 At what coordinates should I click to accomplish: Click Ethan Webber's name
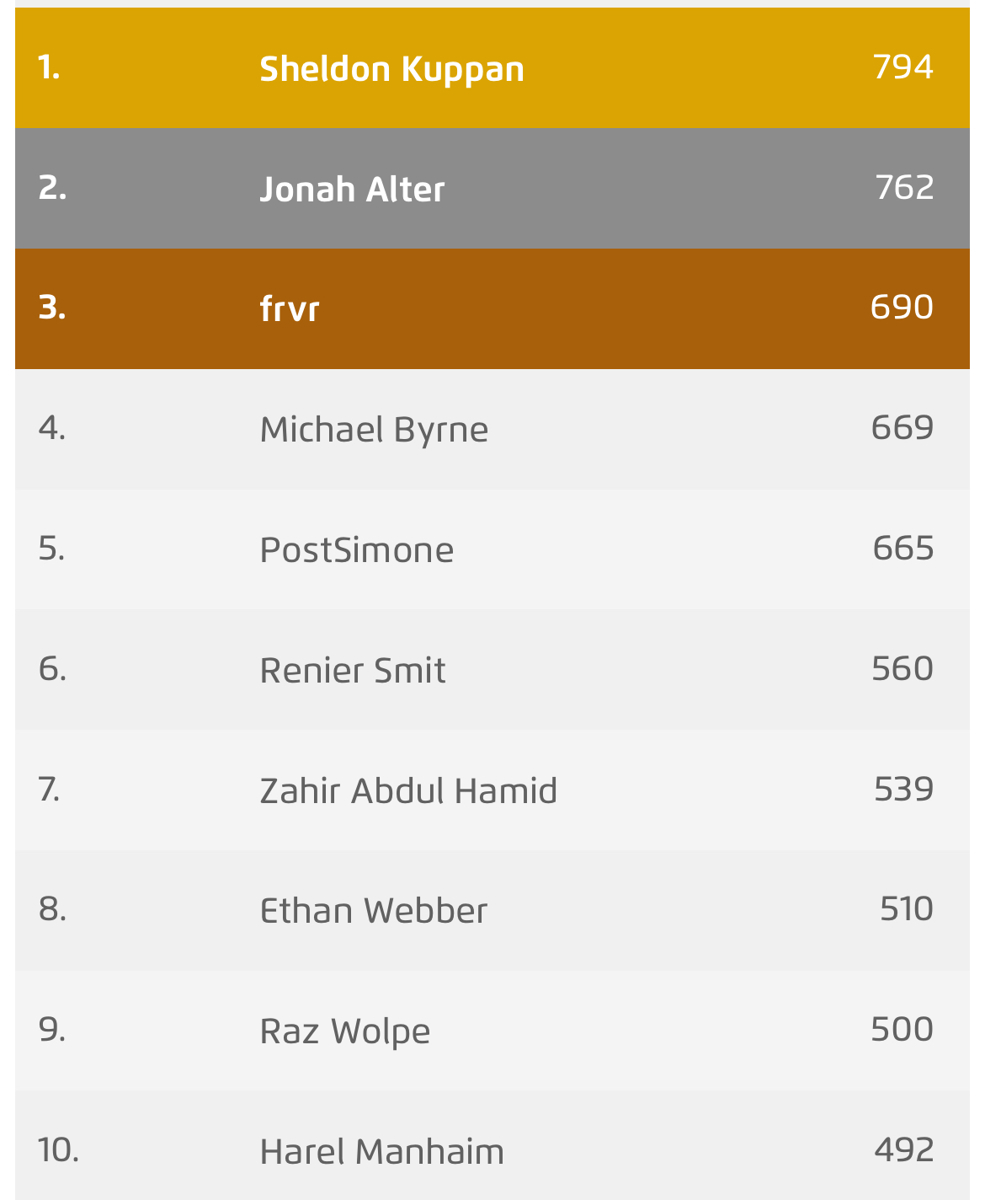[373, 911]
